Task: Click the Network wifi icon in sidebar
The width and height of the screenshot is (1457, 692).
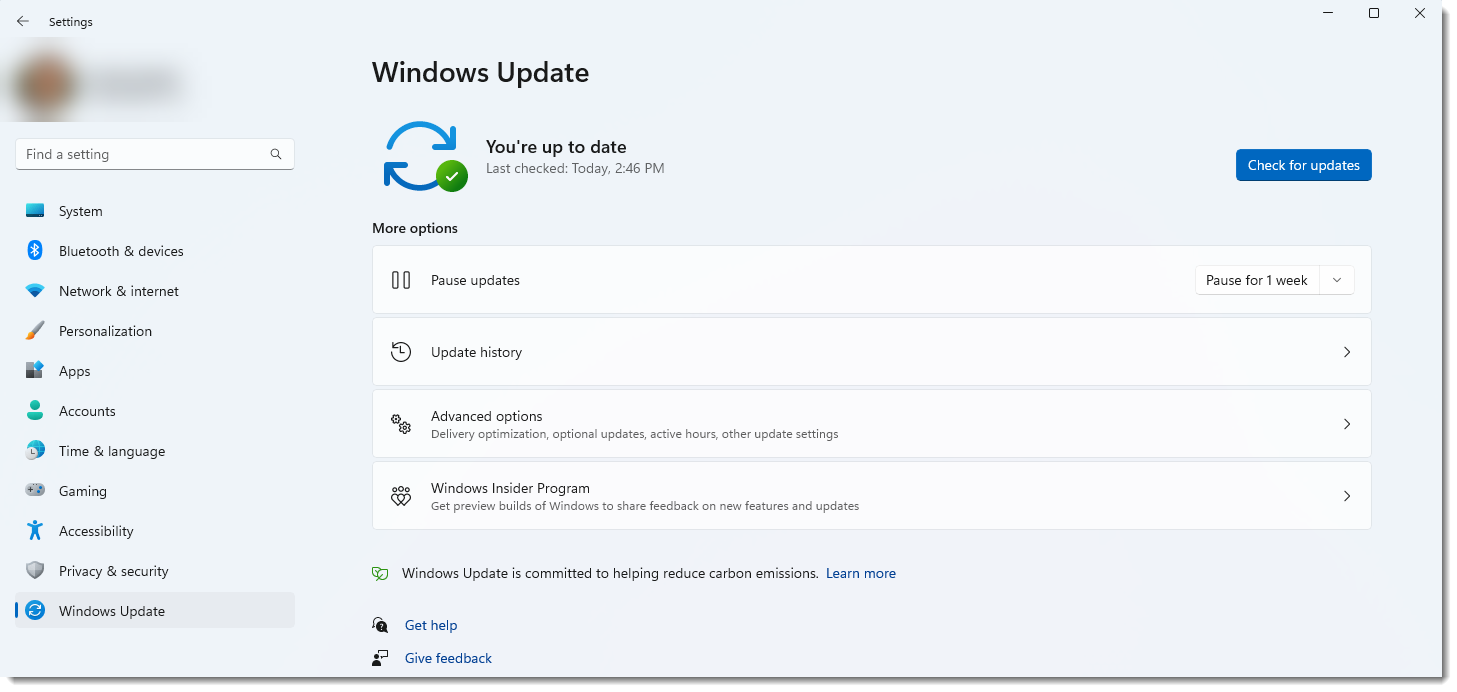Action: 35,291
